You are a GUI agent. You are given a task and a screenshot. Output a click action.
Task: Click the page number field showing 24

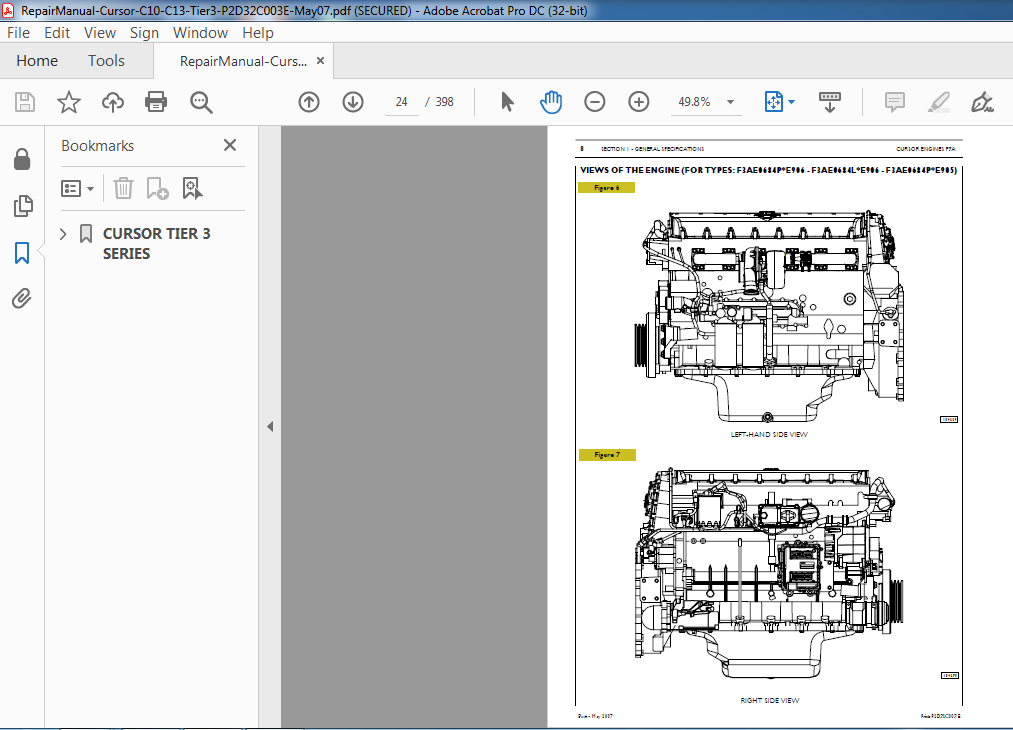pos(402,102)
